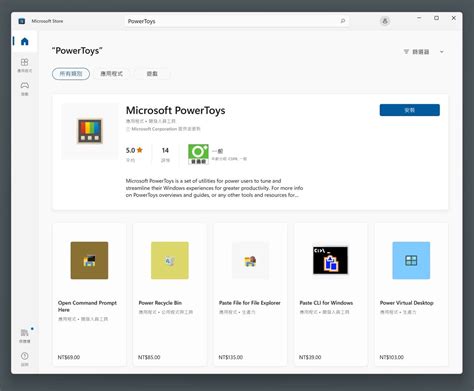
Task: Select the All categories filter pill
Action: [x=71, y=74]
